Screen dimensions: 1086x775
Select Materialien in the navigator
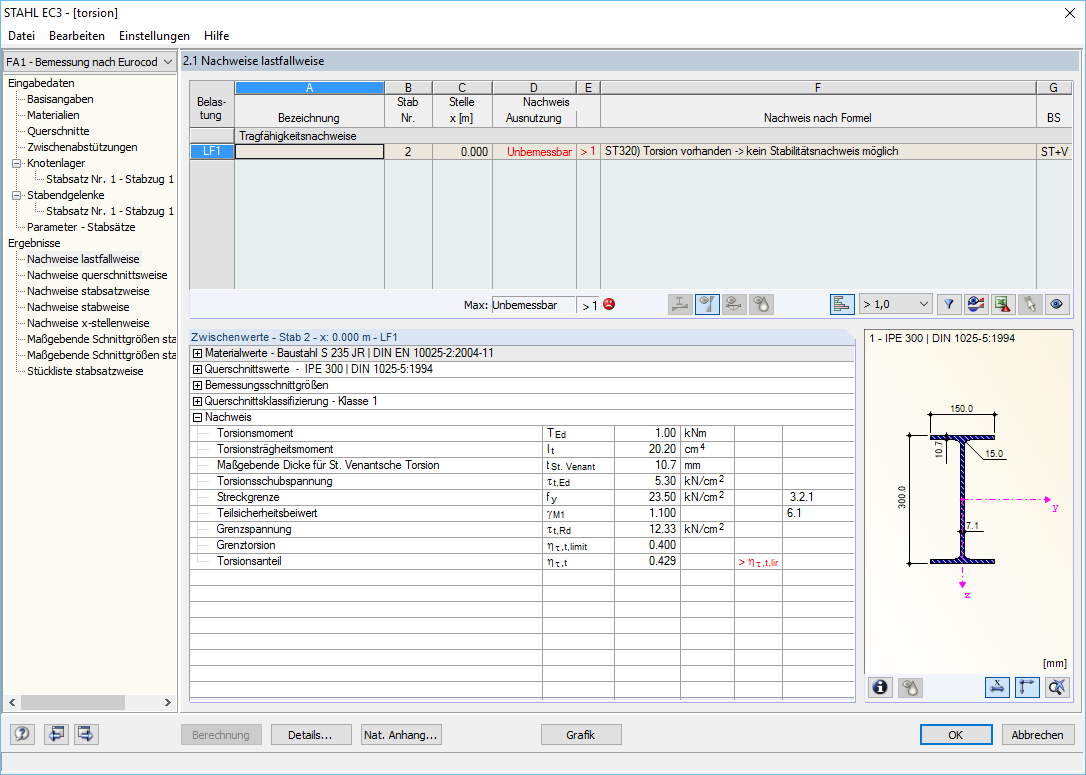click(53, 115)
